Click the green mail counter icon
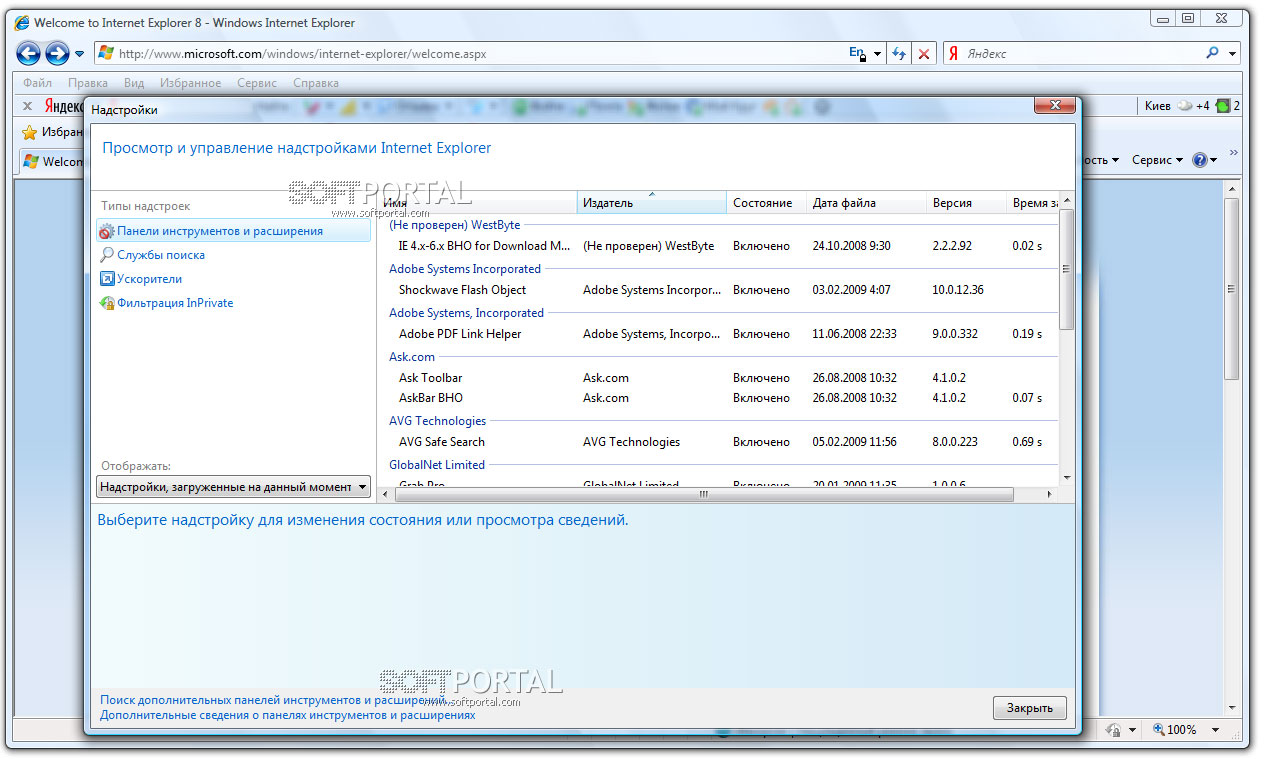Viewport: 1267px width, 759px height. [x=1222, y=106]
